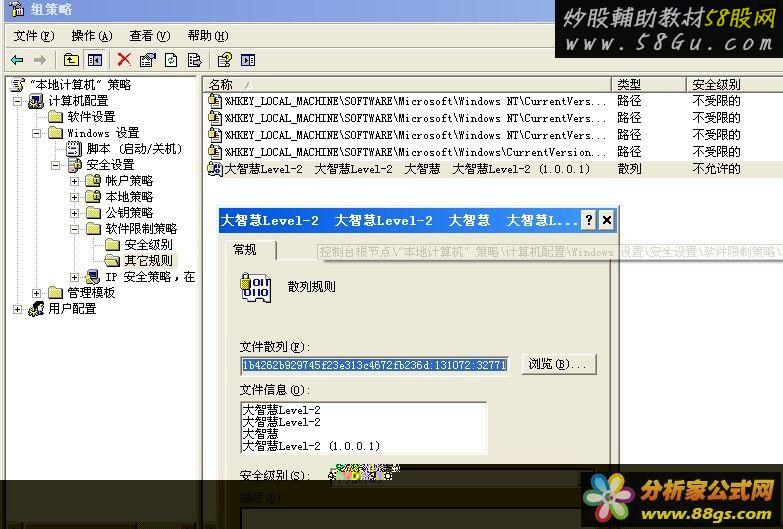Click the Forward arrow toolbar icon
The image size is (783, 529).
tap(39, 60)
